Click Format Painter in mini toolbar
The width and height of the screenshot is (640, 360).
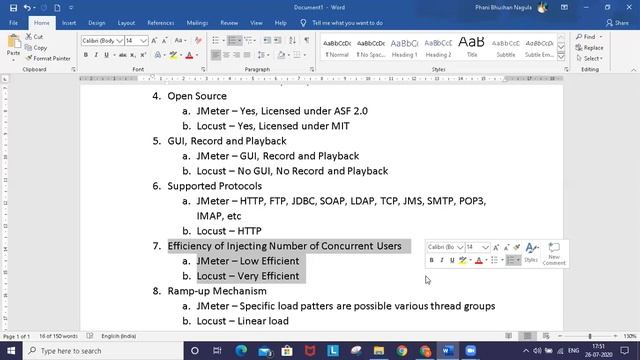click(517, 247)
